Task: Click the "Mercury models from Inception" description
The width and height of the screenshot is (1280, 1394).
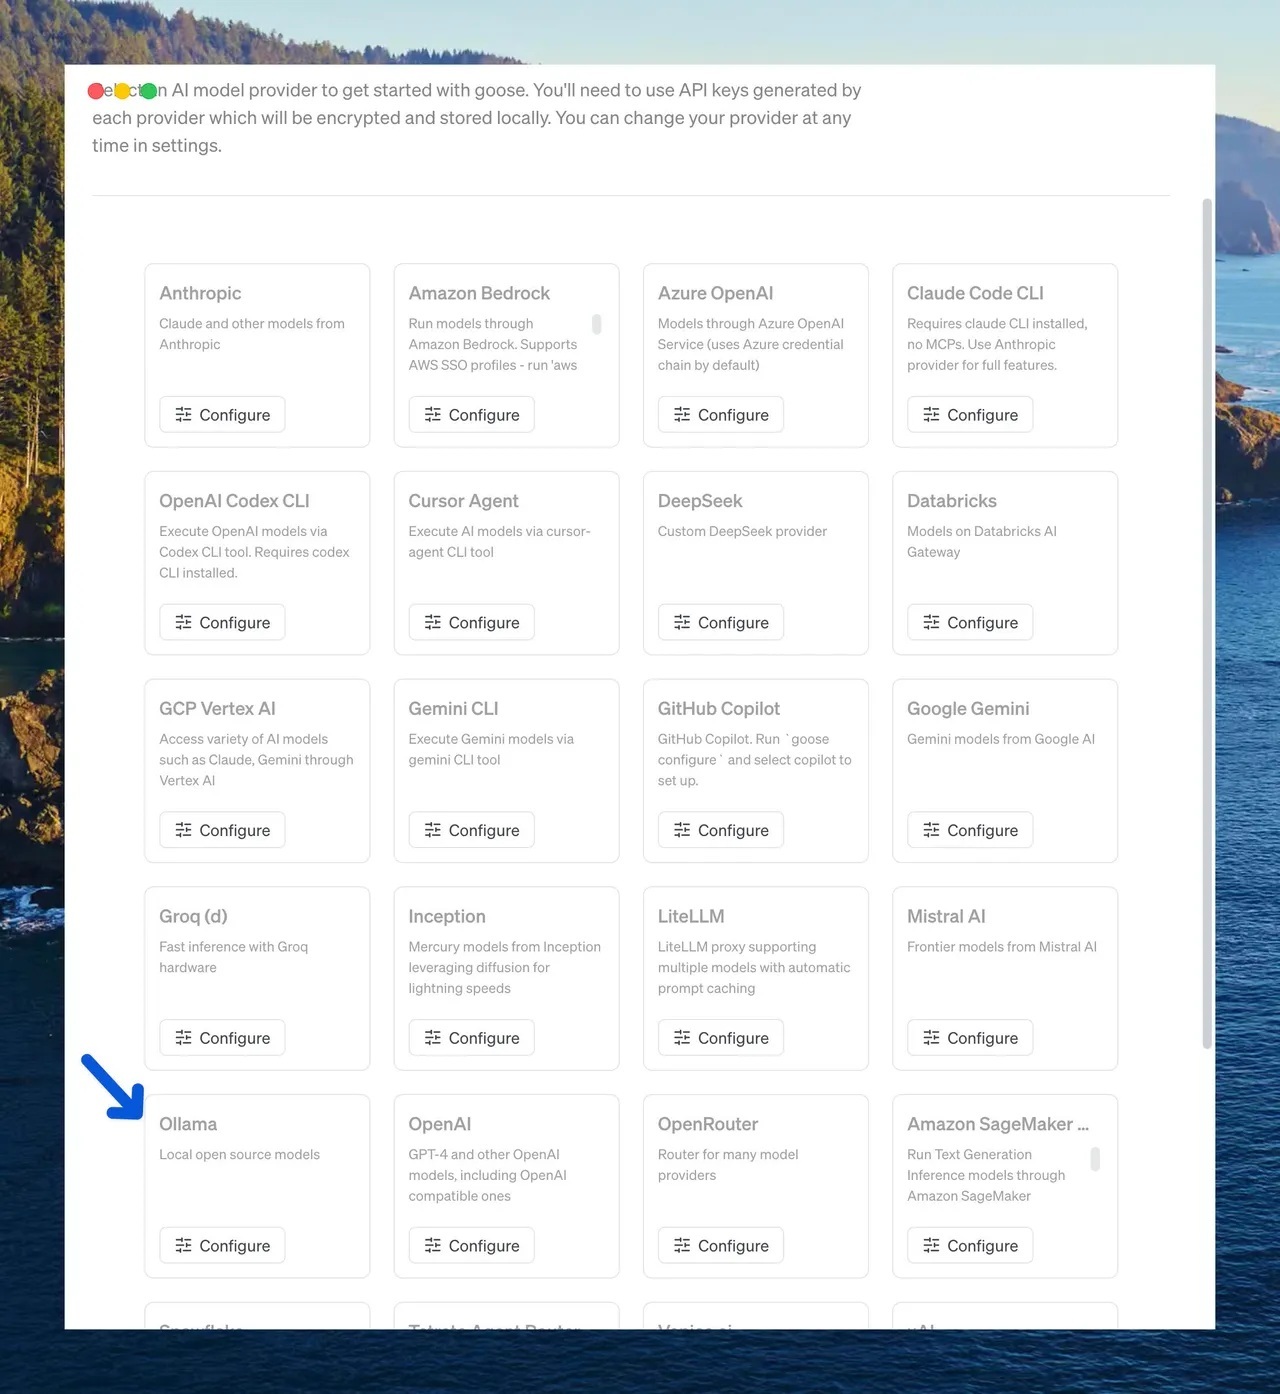Action: [505, 967]
